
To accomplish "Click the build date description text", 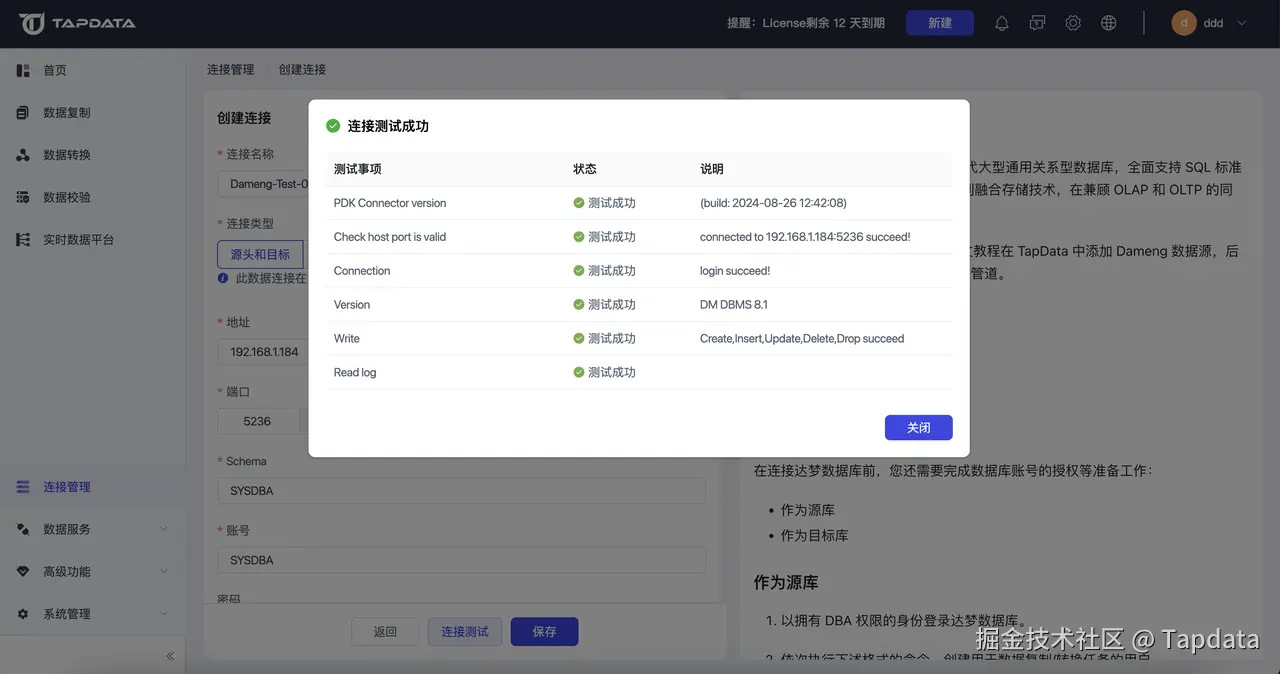I will point(773,203).
